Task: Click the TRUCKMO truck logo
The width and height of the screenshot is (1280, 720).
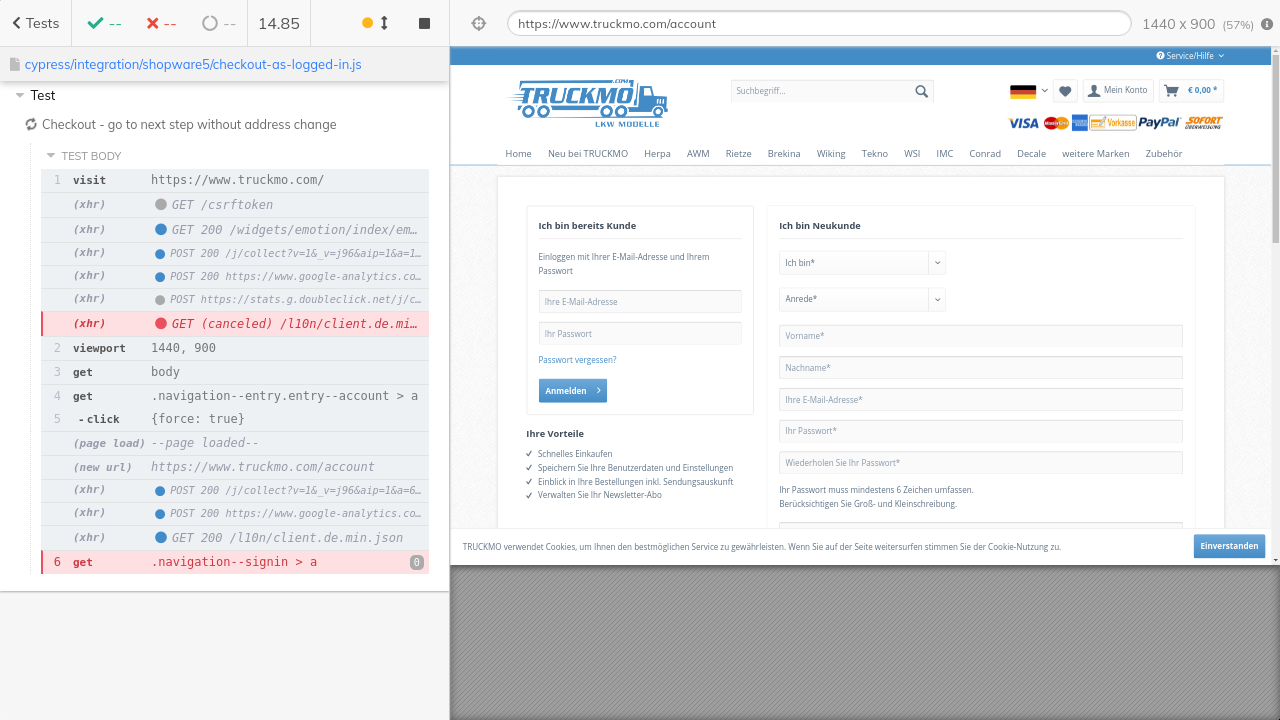Action: [588, 103]
